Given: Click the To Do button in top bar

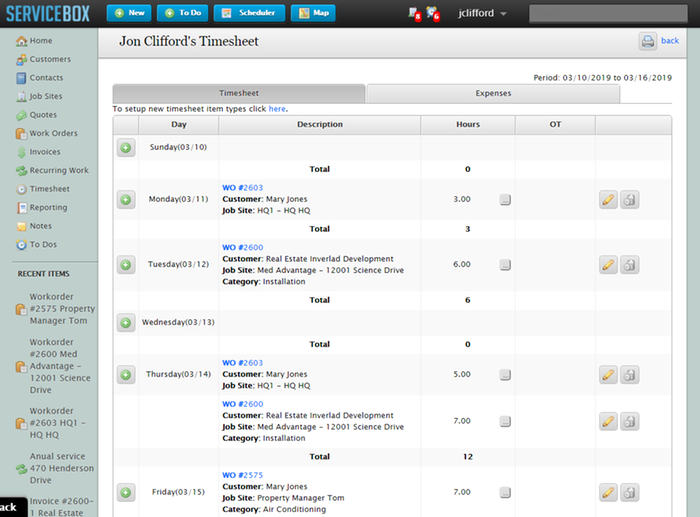Looking at the screenshot, I should (183, 13).
